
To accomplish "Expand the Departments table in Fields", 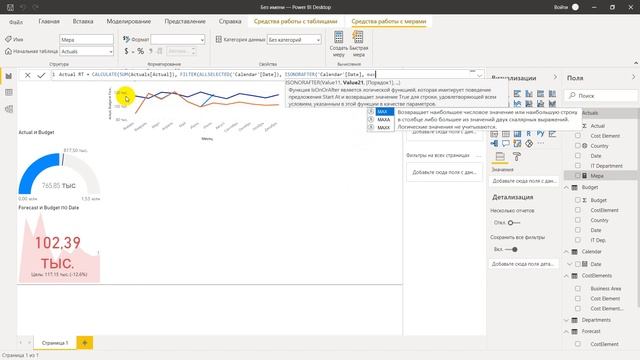I will pyautogui.click(x=566, y=320).
